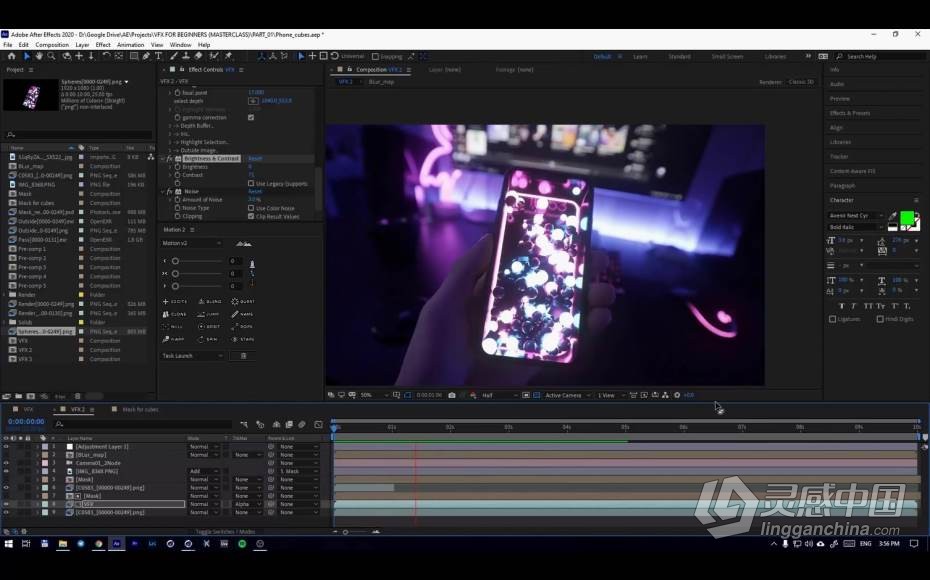Viewport: 930px width, 580px height.
Task: Switch to the Small Screen workspace
Action: (x=727, y=56)
